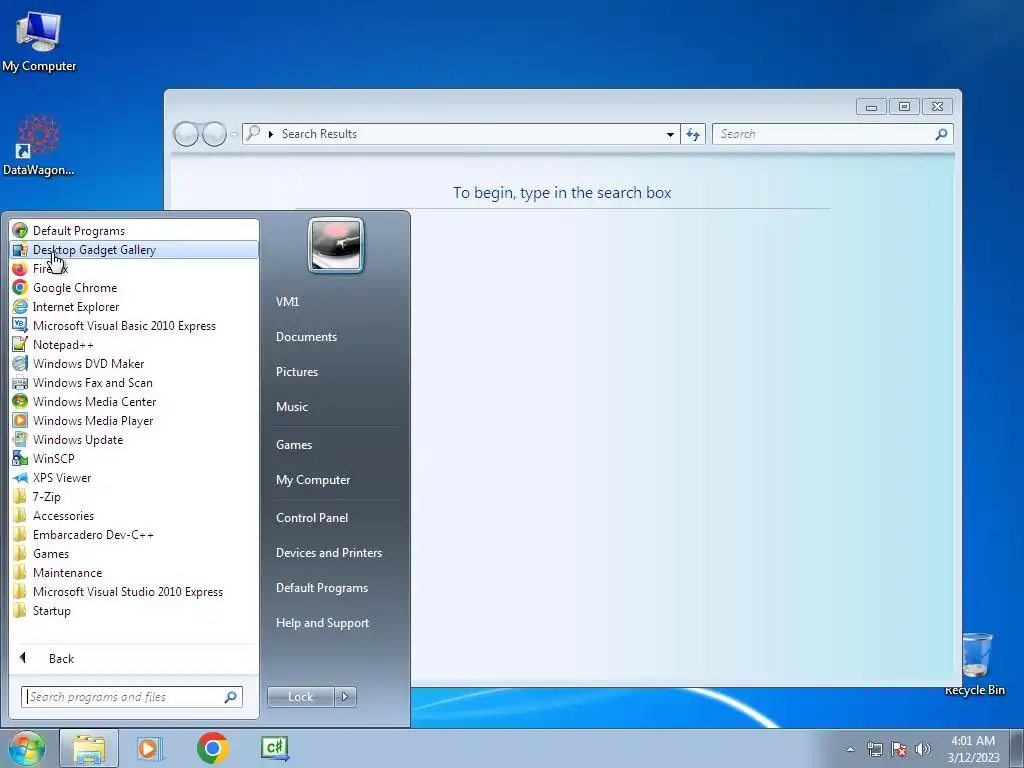Expand the Embarcadero Dev-C++ folder
This screenshot has width=1024, height=768.
pyautogui.click(x=134, y=534)
